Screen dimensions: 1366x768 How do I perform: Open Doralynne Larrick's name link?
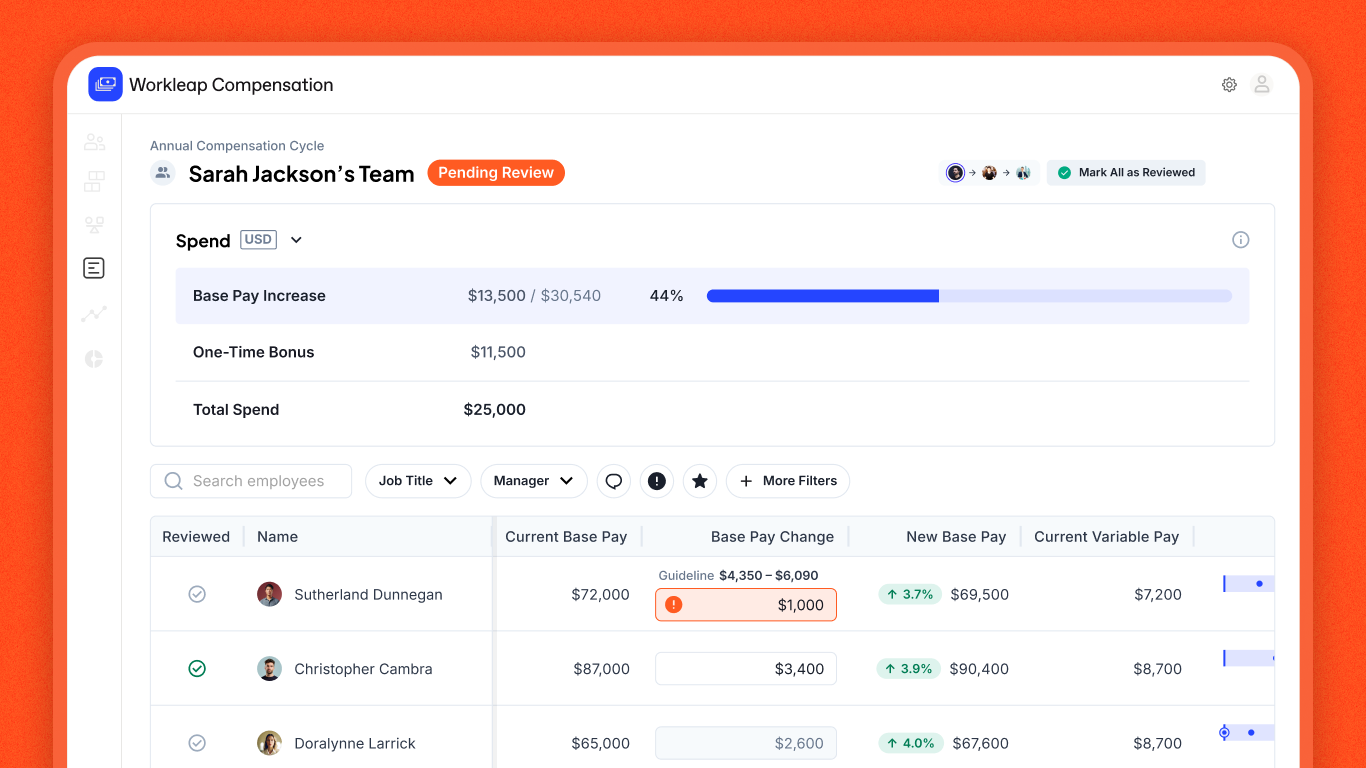tap(355, 743)
